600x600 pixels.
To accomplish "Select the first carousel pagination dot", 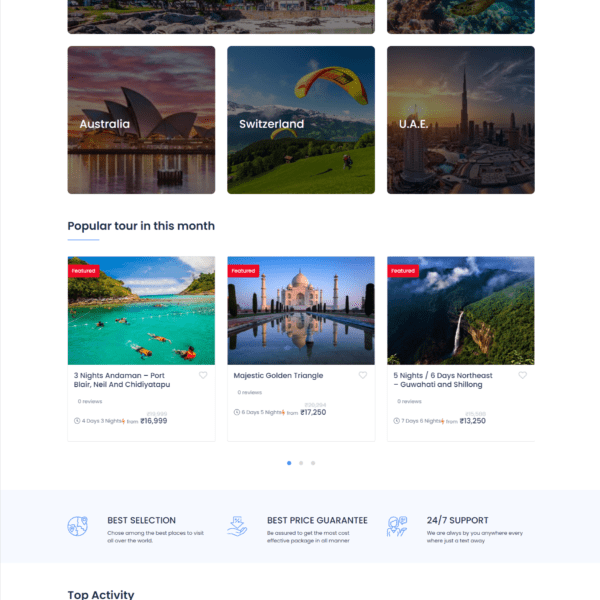I will [289, 463].
